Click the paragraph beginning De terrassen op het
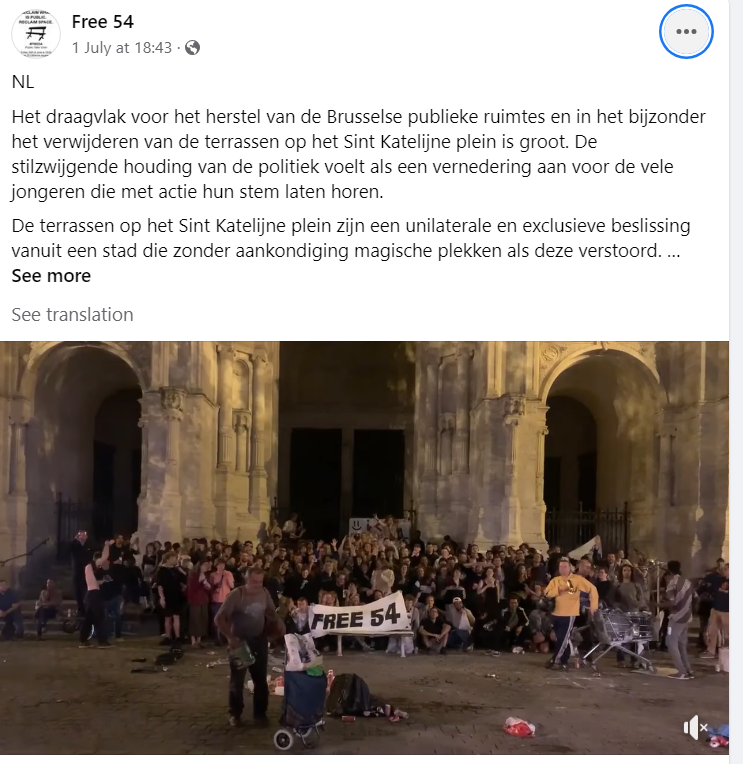 tap(351, 238)
